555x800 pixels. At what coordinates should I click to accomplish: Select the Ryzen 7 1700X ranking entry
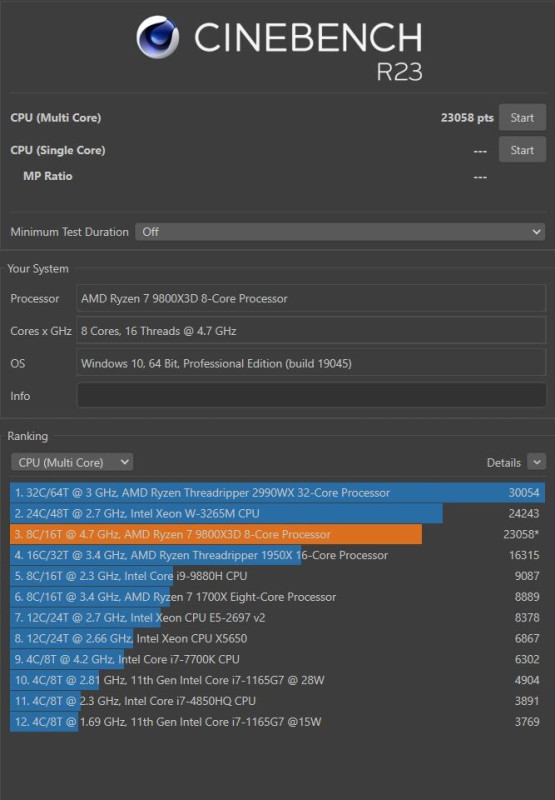coord(277,597)
